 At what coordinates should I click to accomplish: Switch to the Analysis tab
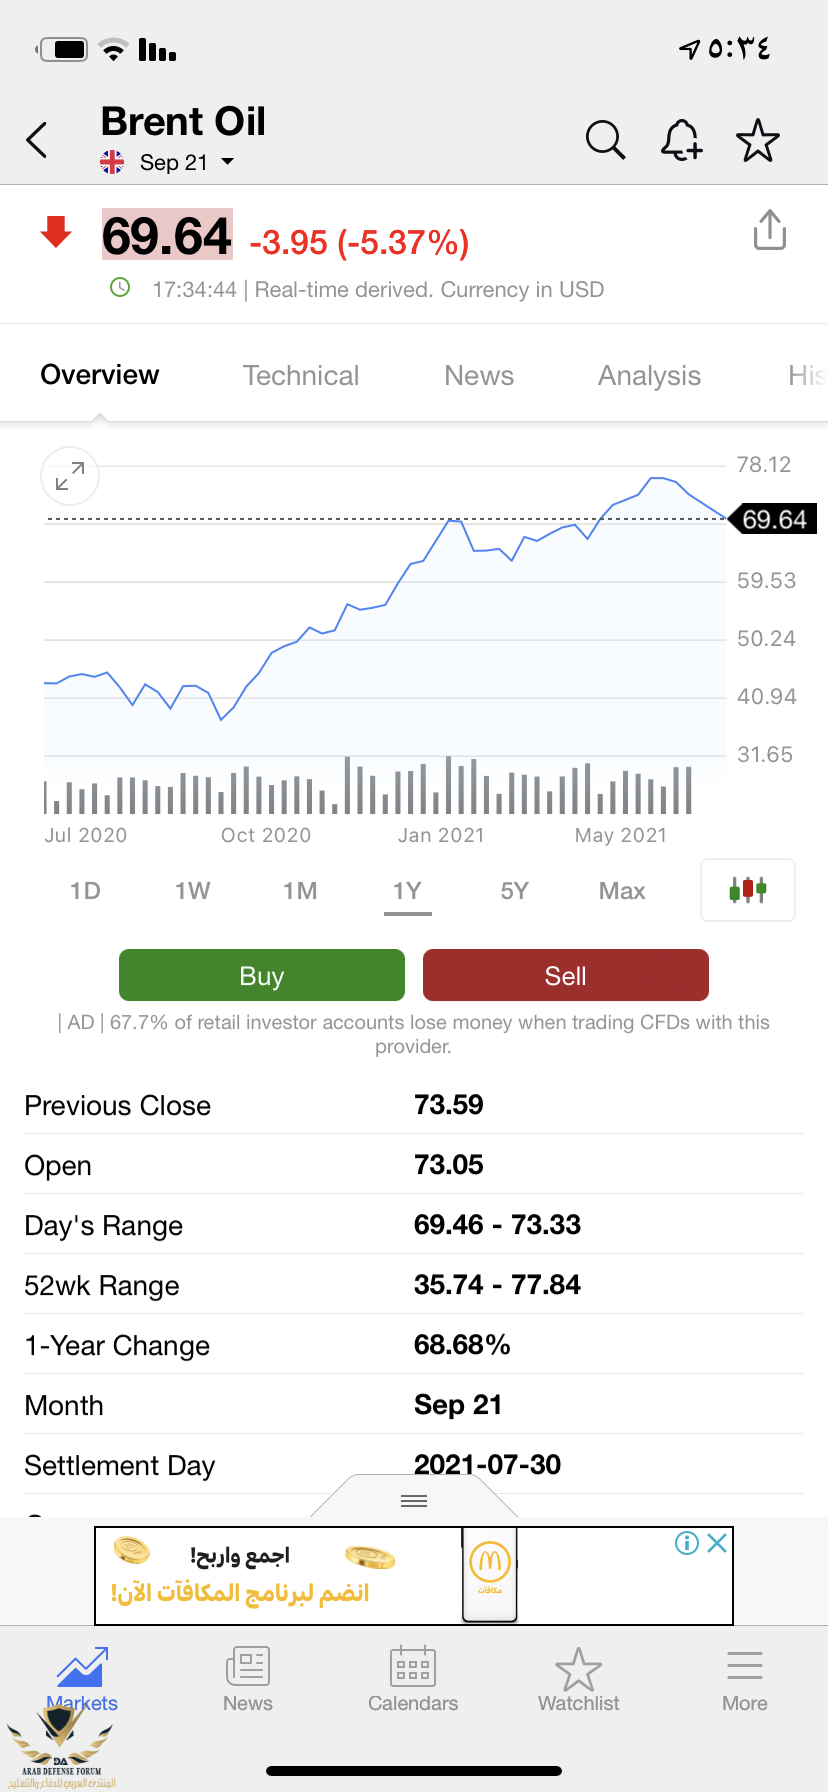649,375
